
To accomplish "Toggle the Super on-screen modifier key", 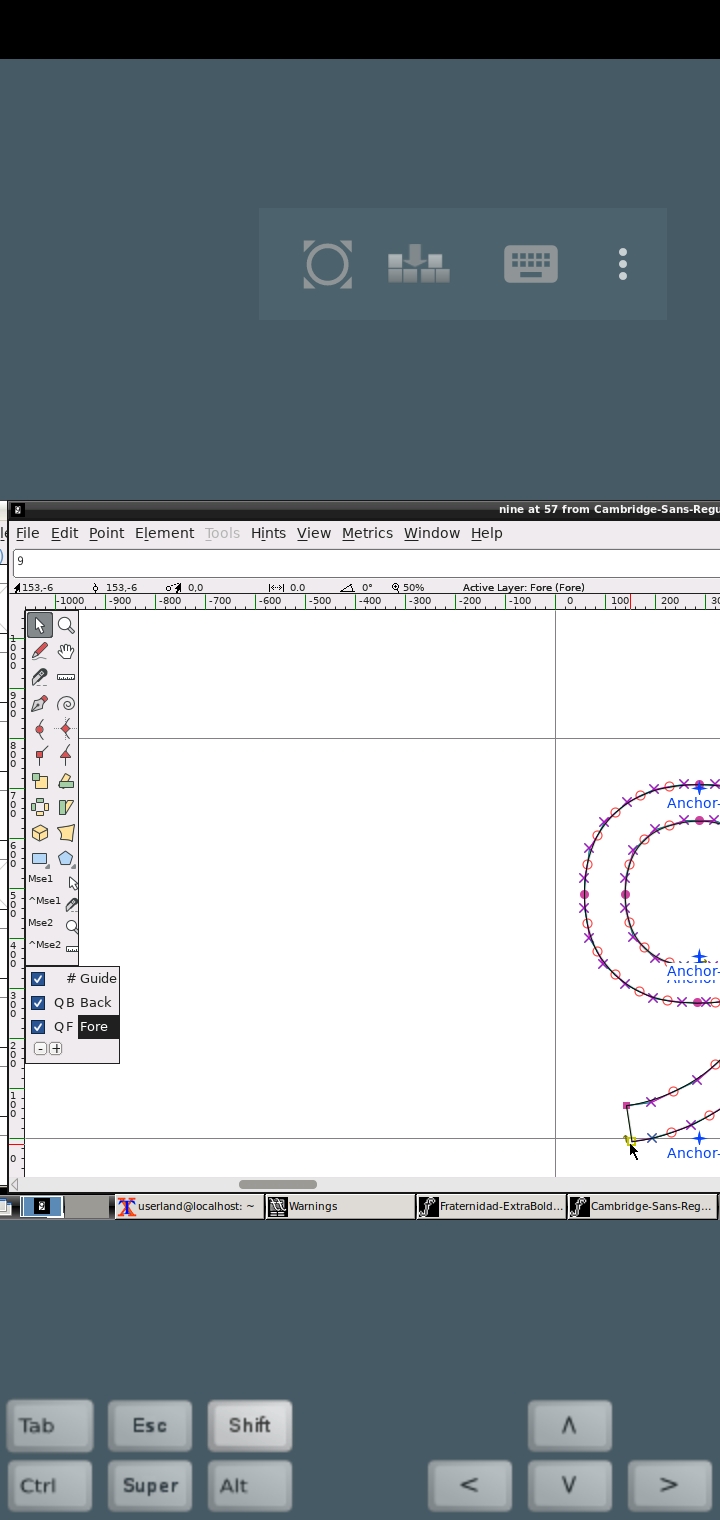I will tap(150, 1486).
